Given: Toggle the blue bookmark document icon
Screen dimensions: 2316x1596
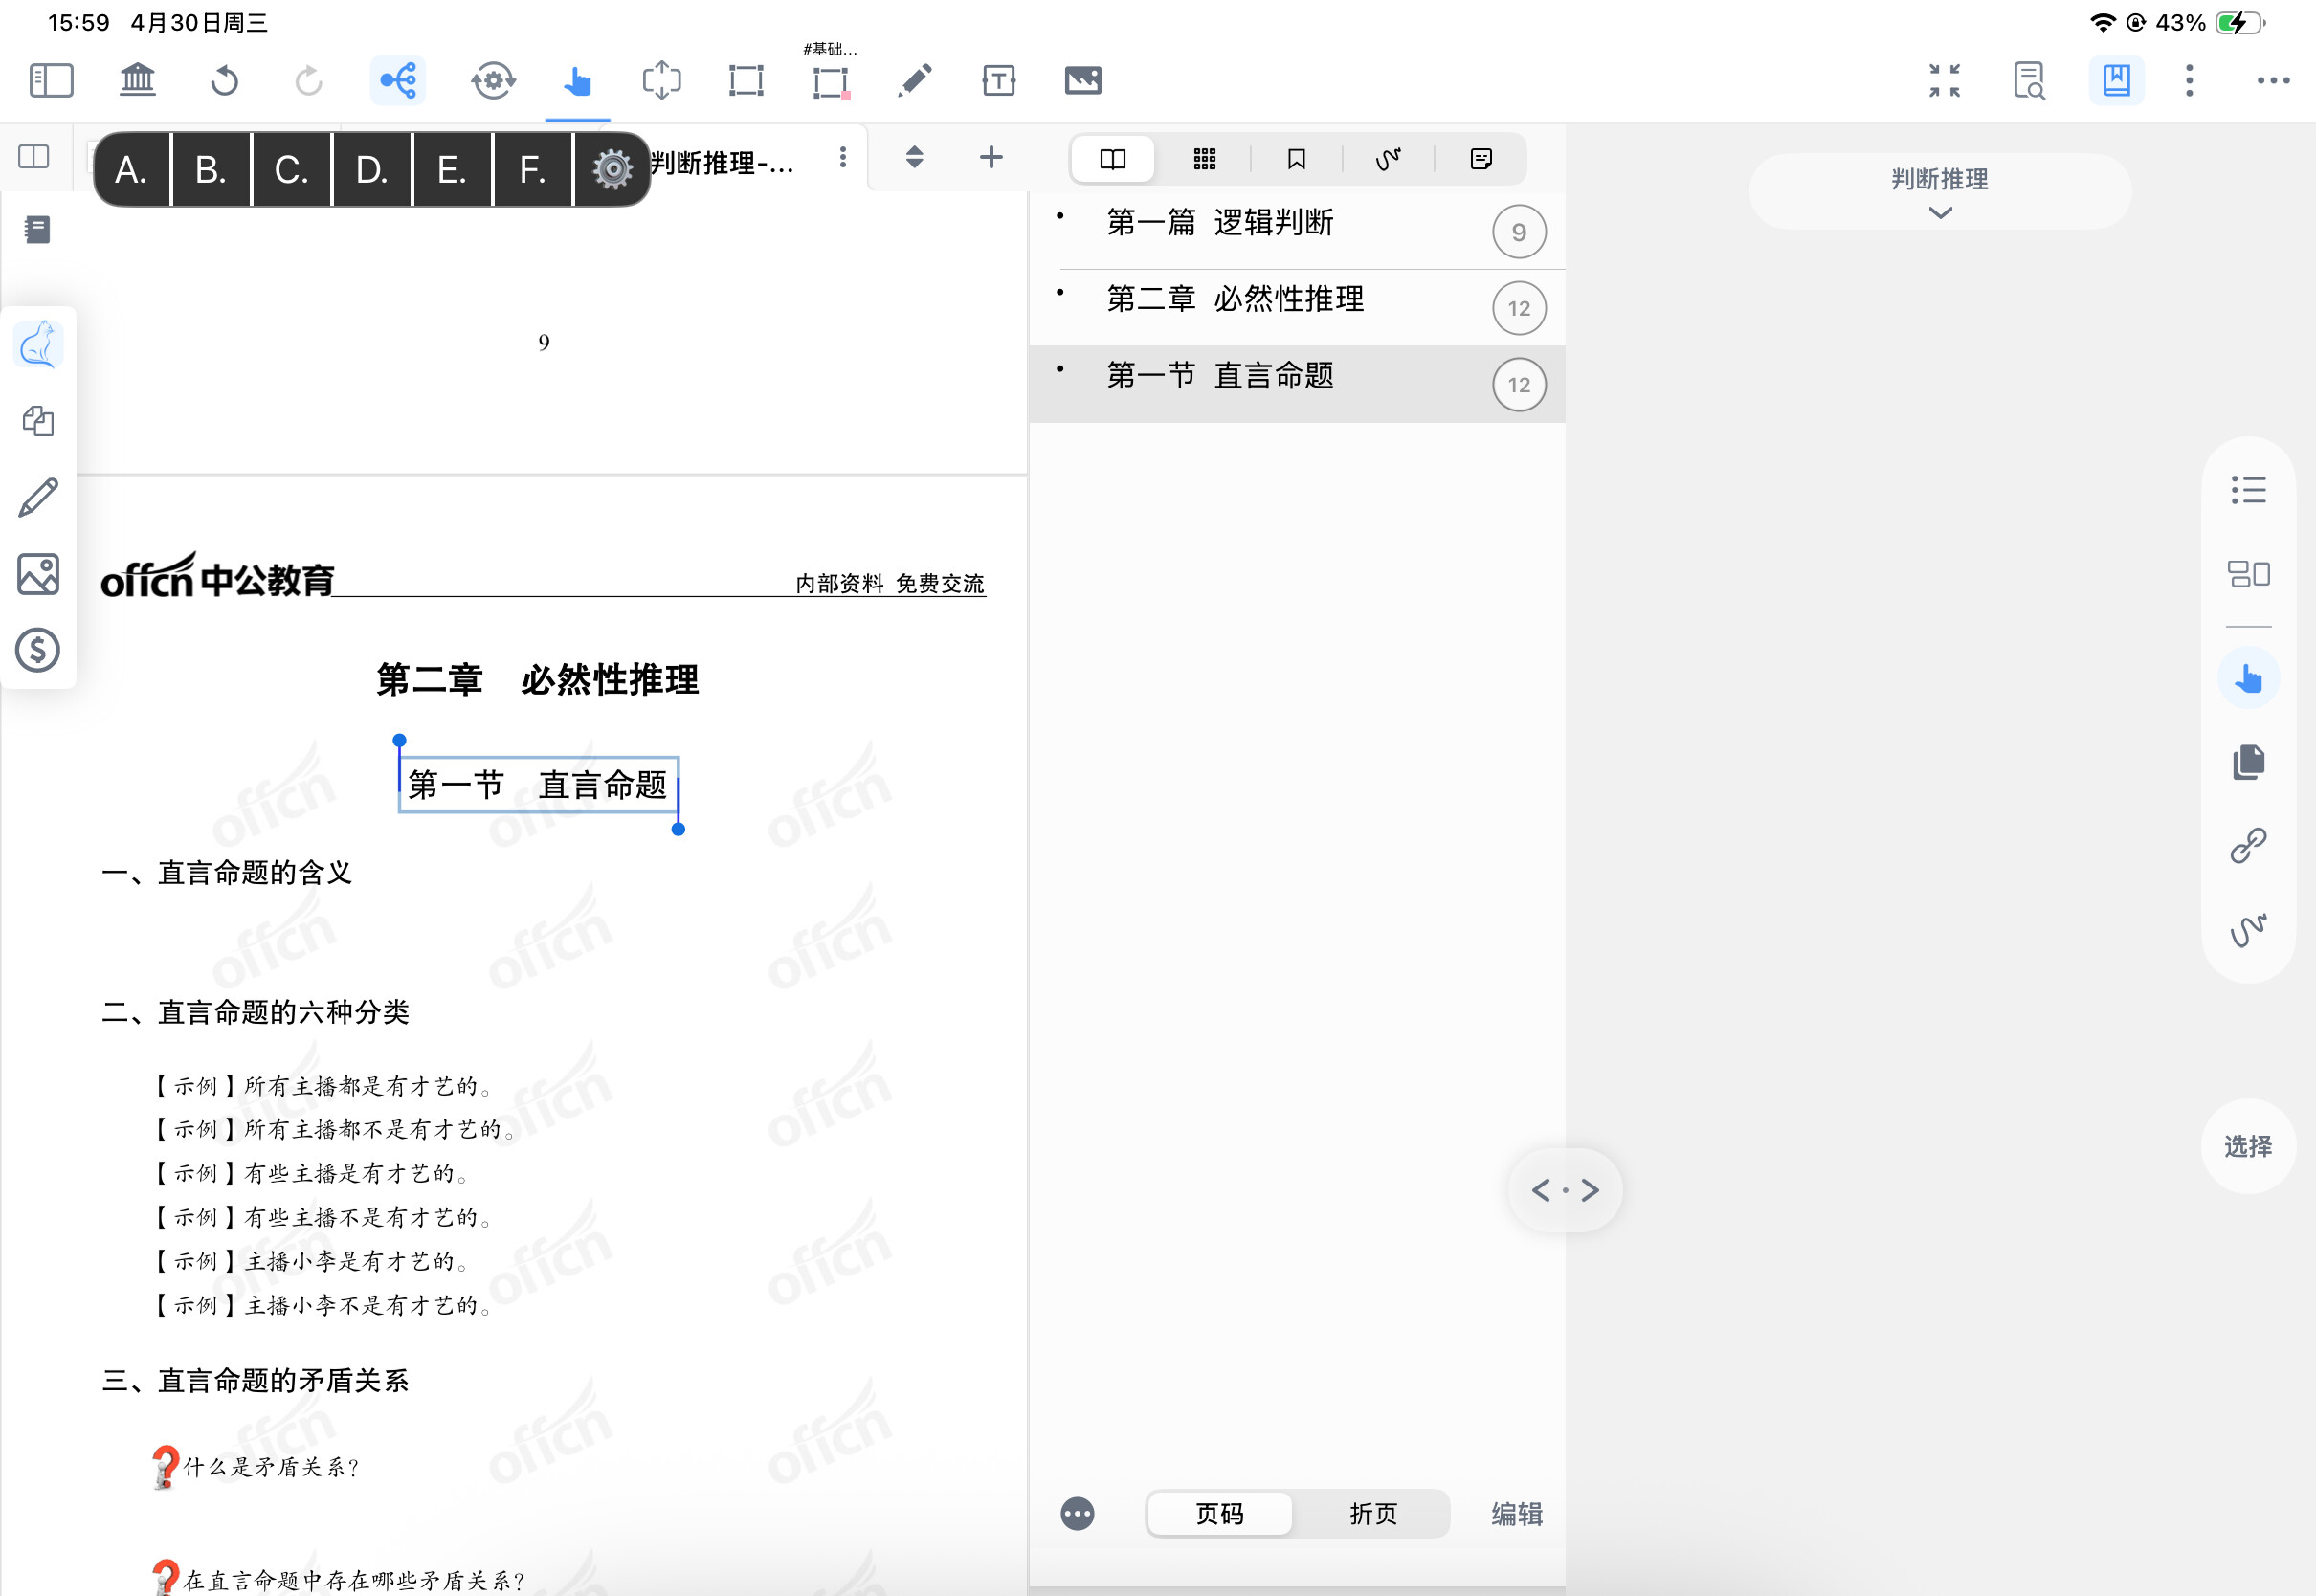Looking at the screenshot, I should coord(2116,80).
